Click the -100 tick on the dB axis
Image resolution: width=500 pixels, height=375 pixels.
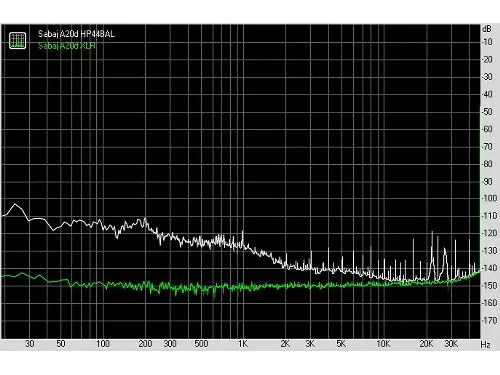point(489,198)
